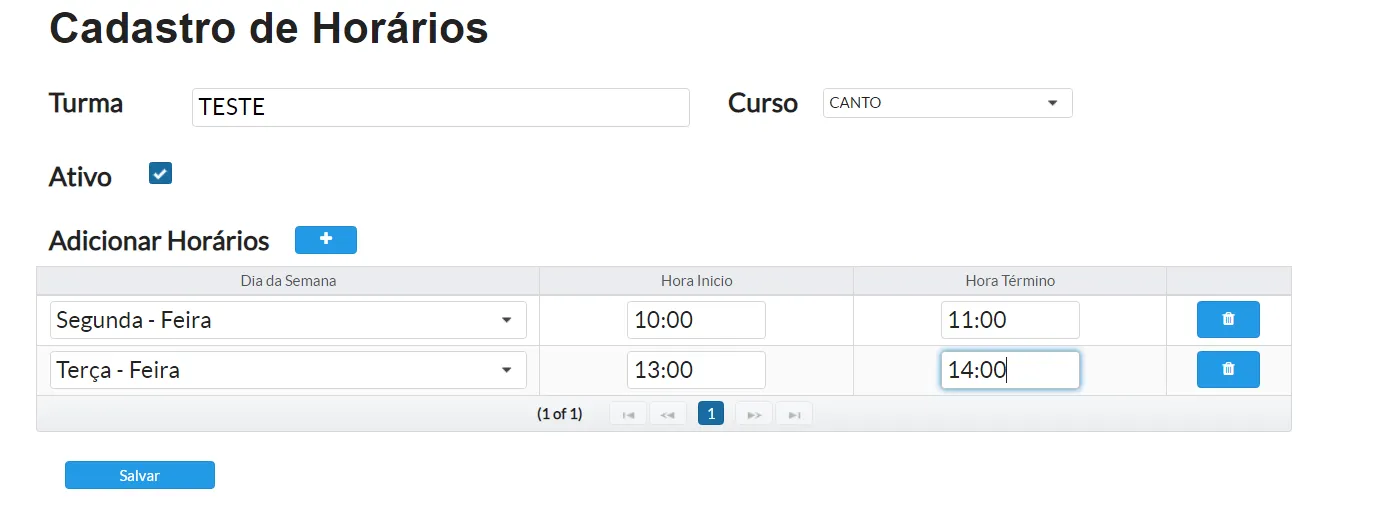Go to previous page in paginator
This screenshot has height=521, width=1382.
point(667,414)
